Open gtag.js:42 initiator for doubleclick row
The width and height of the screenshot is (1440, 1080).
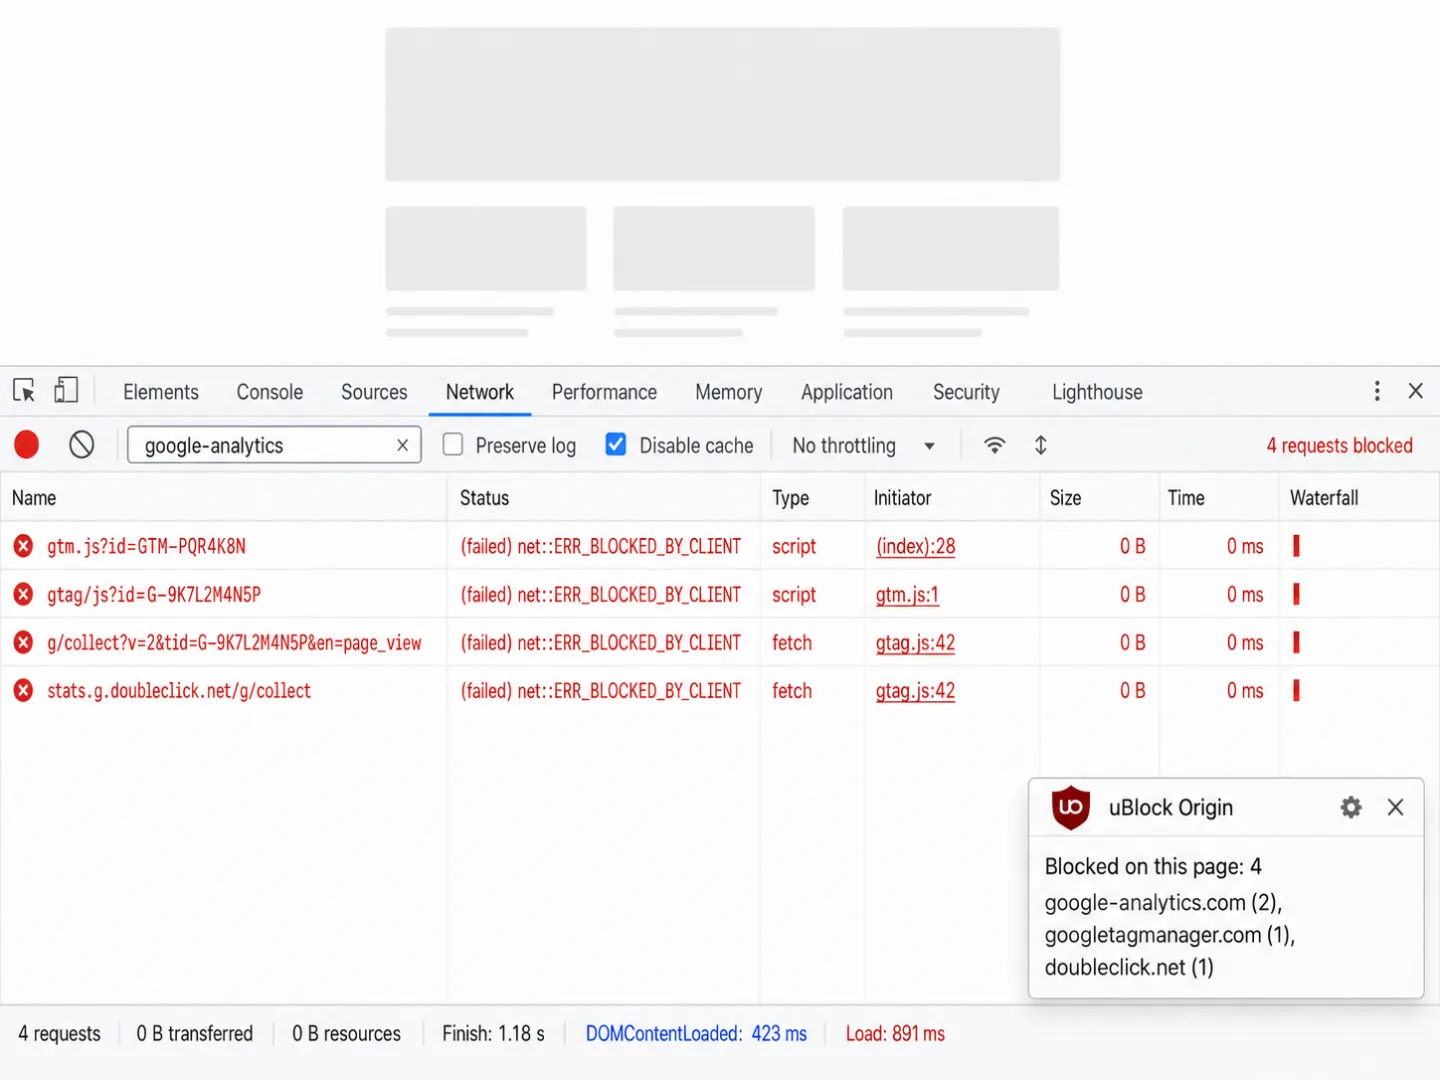coord(915,690)
